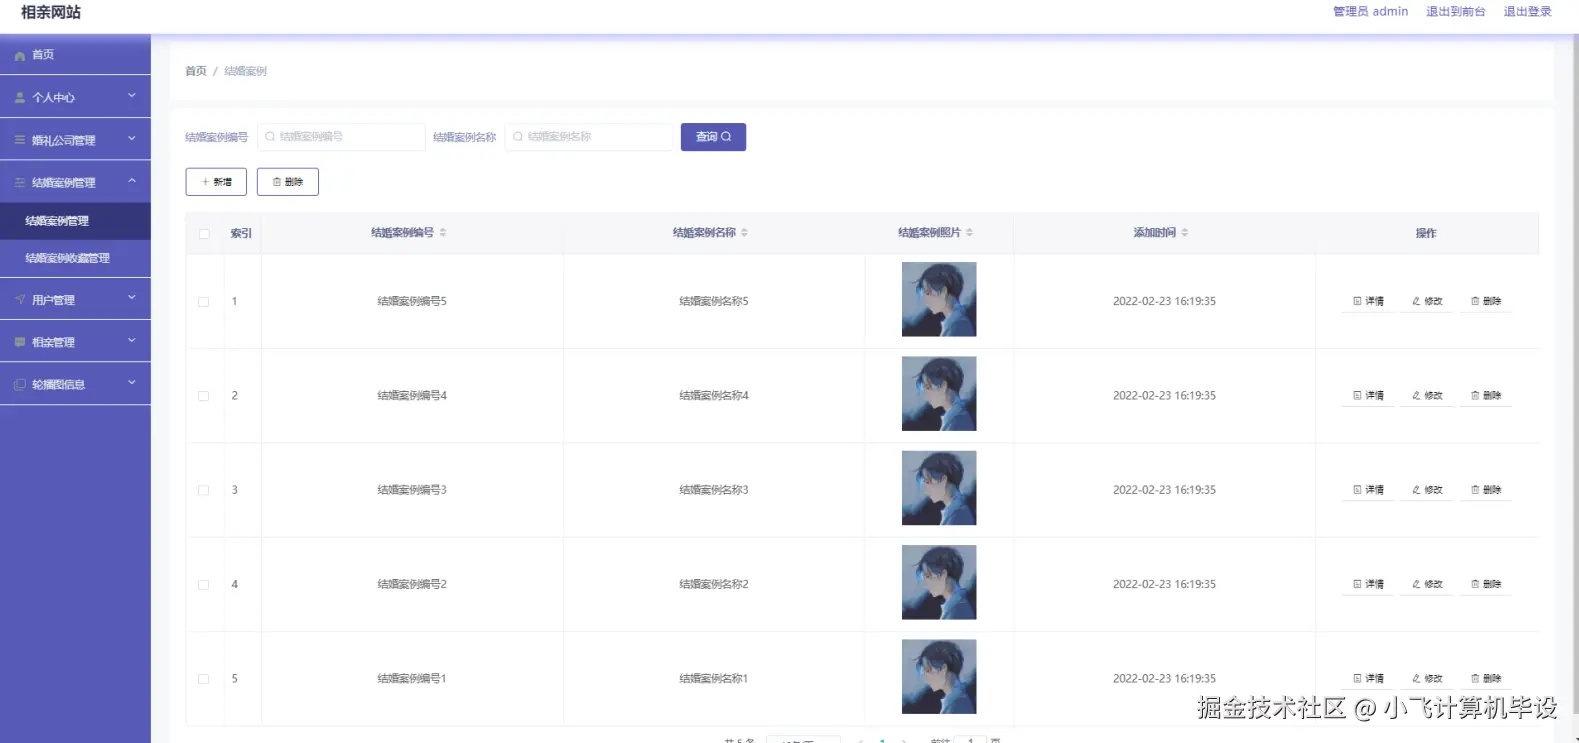The height and width of the screenshot is (743, 1579).
Task: Sort by the 结婚案例照片 column arrows
Action: click(969, 232)
